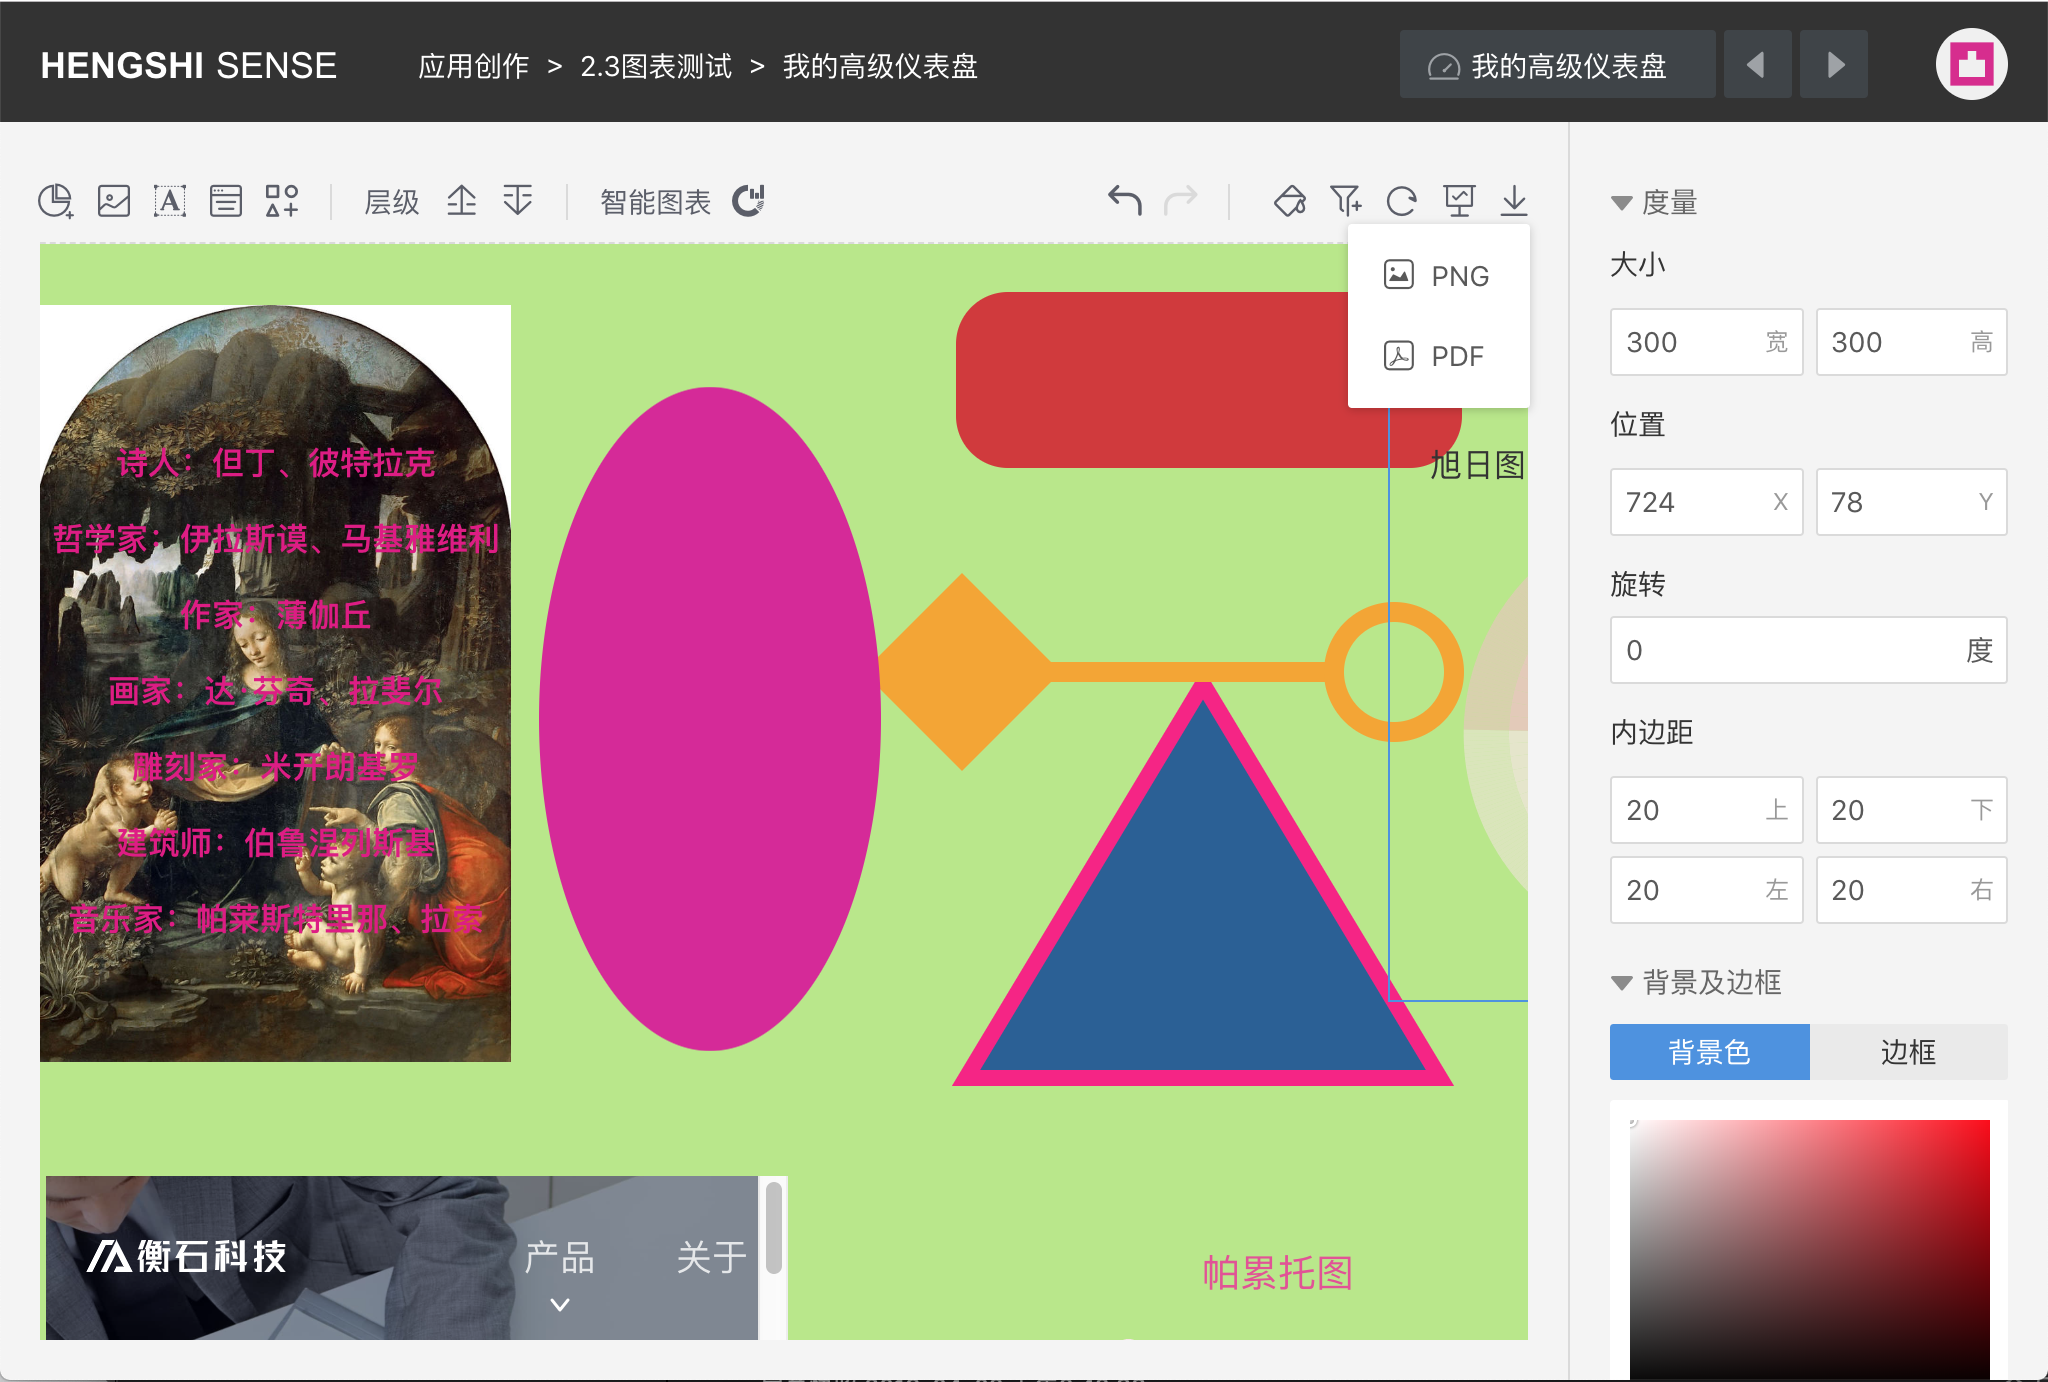
Task: Edit the height size field
Action: [1911, 342]
